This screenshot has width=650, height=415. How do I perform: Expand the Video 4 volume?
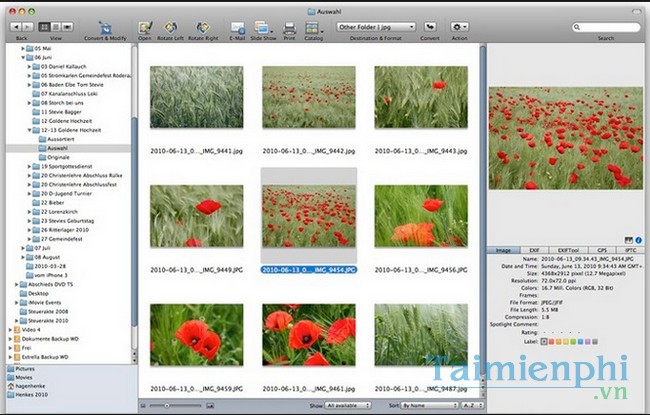pyautogui.click(x=10, y=330)
